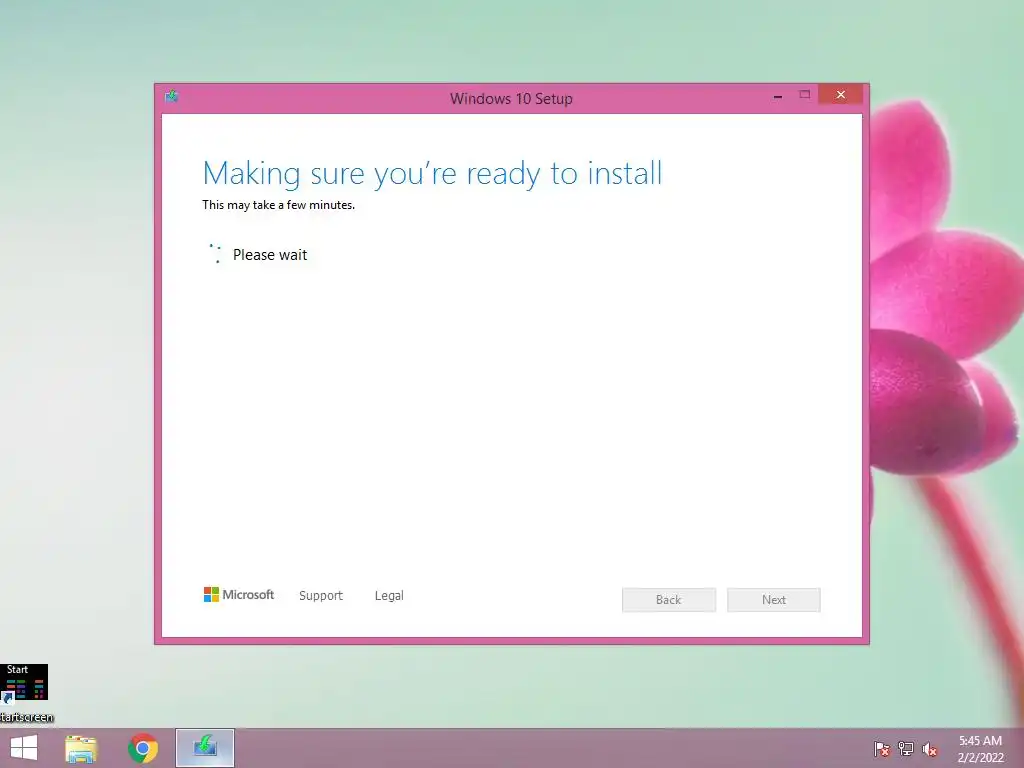Click the Next button
This screenshot has width=1024, height=768.
774,600
